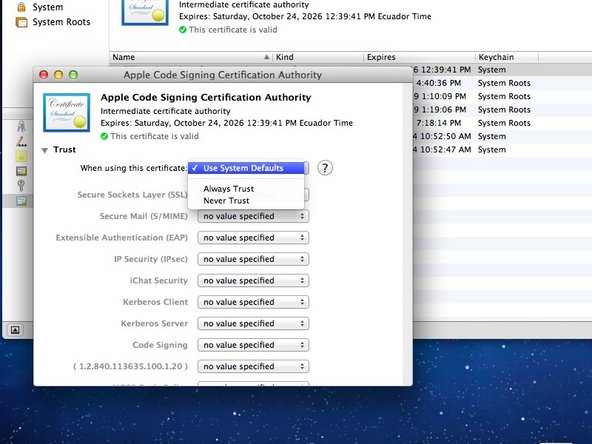Click the dialog scrollbar on the right edge
This screenshot has width=592, height=444.
(407, 234)
